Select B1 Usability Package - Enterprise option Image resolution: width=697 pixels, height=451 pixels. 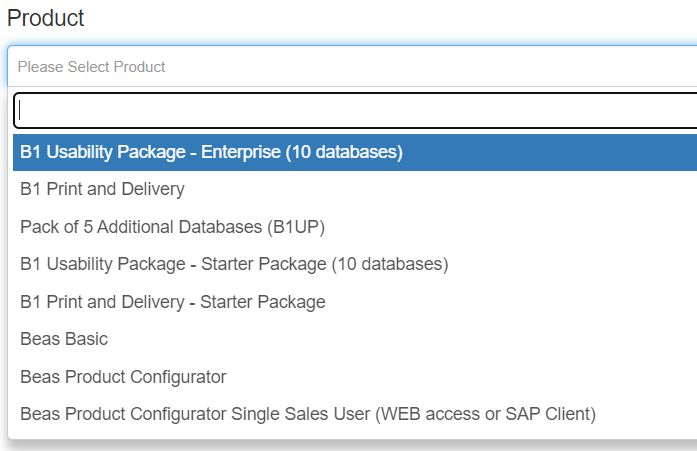pos(355,152)
